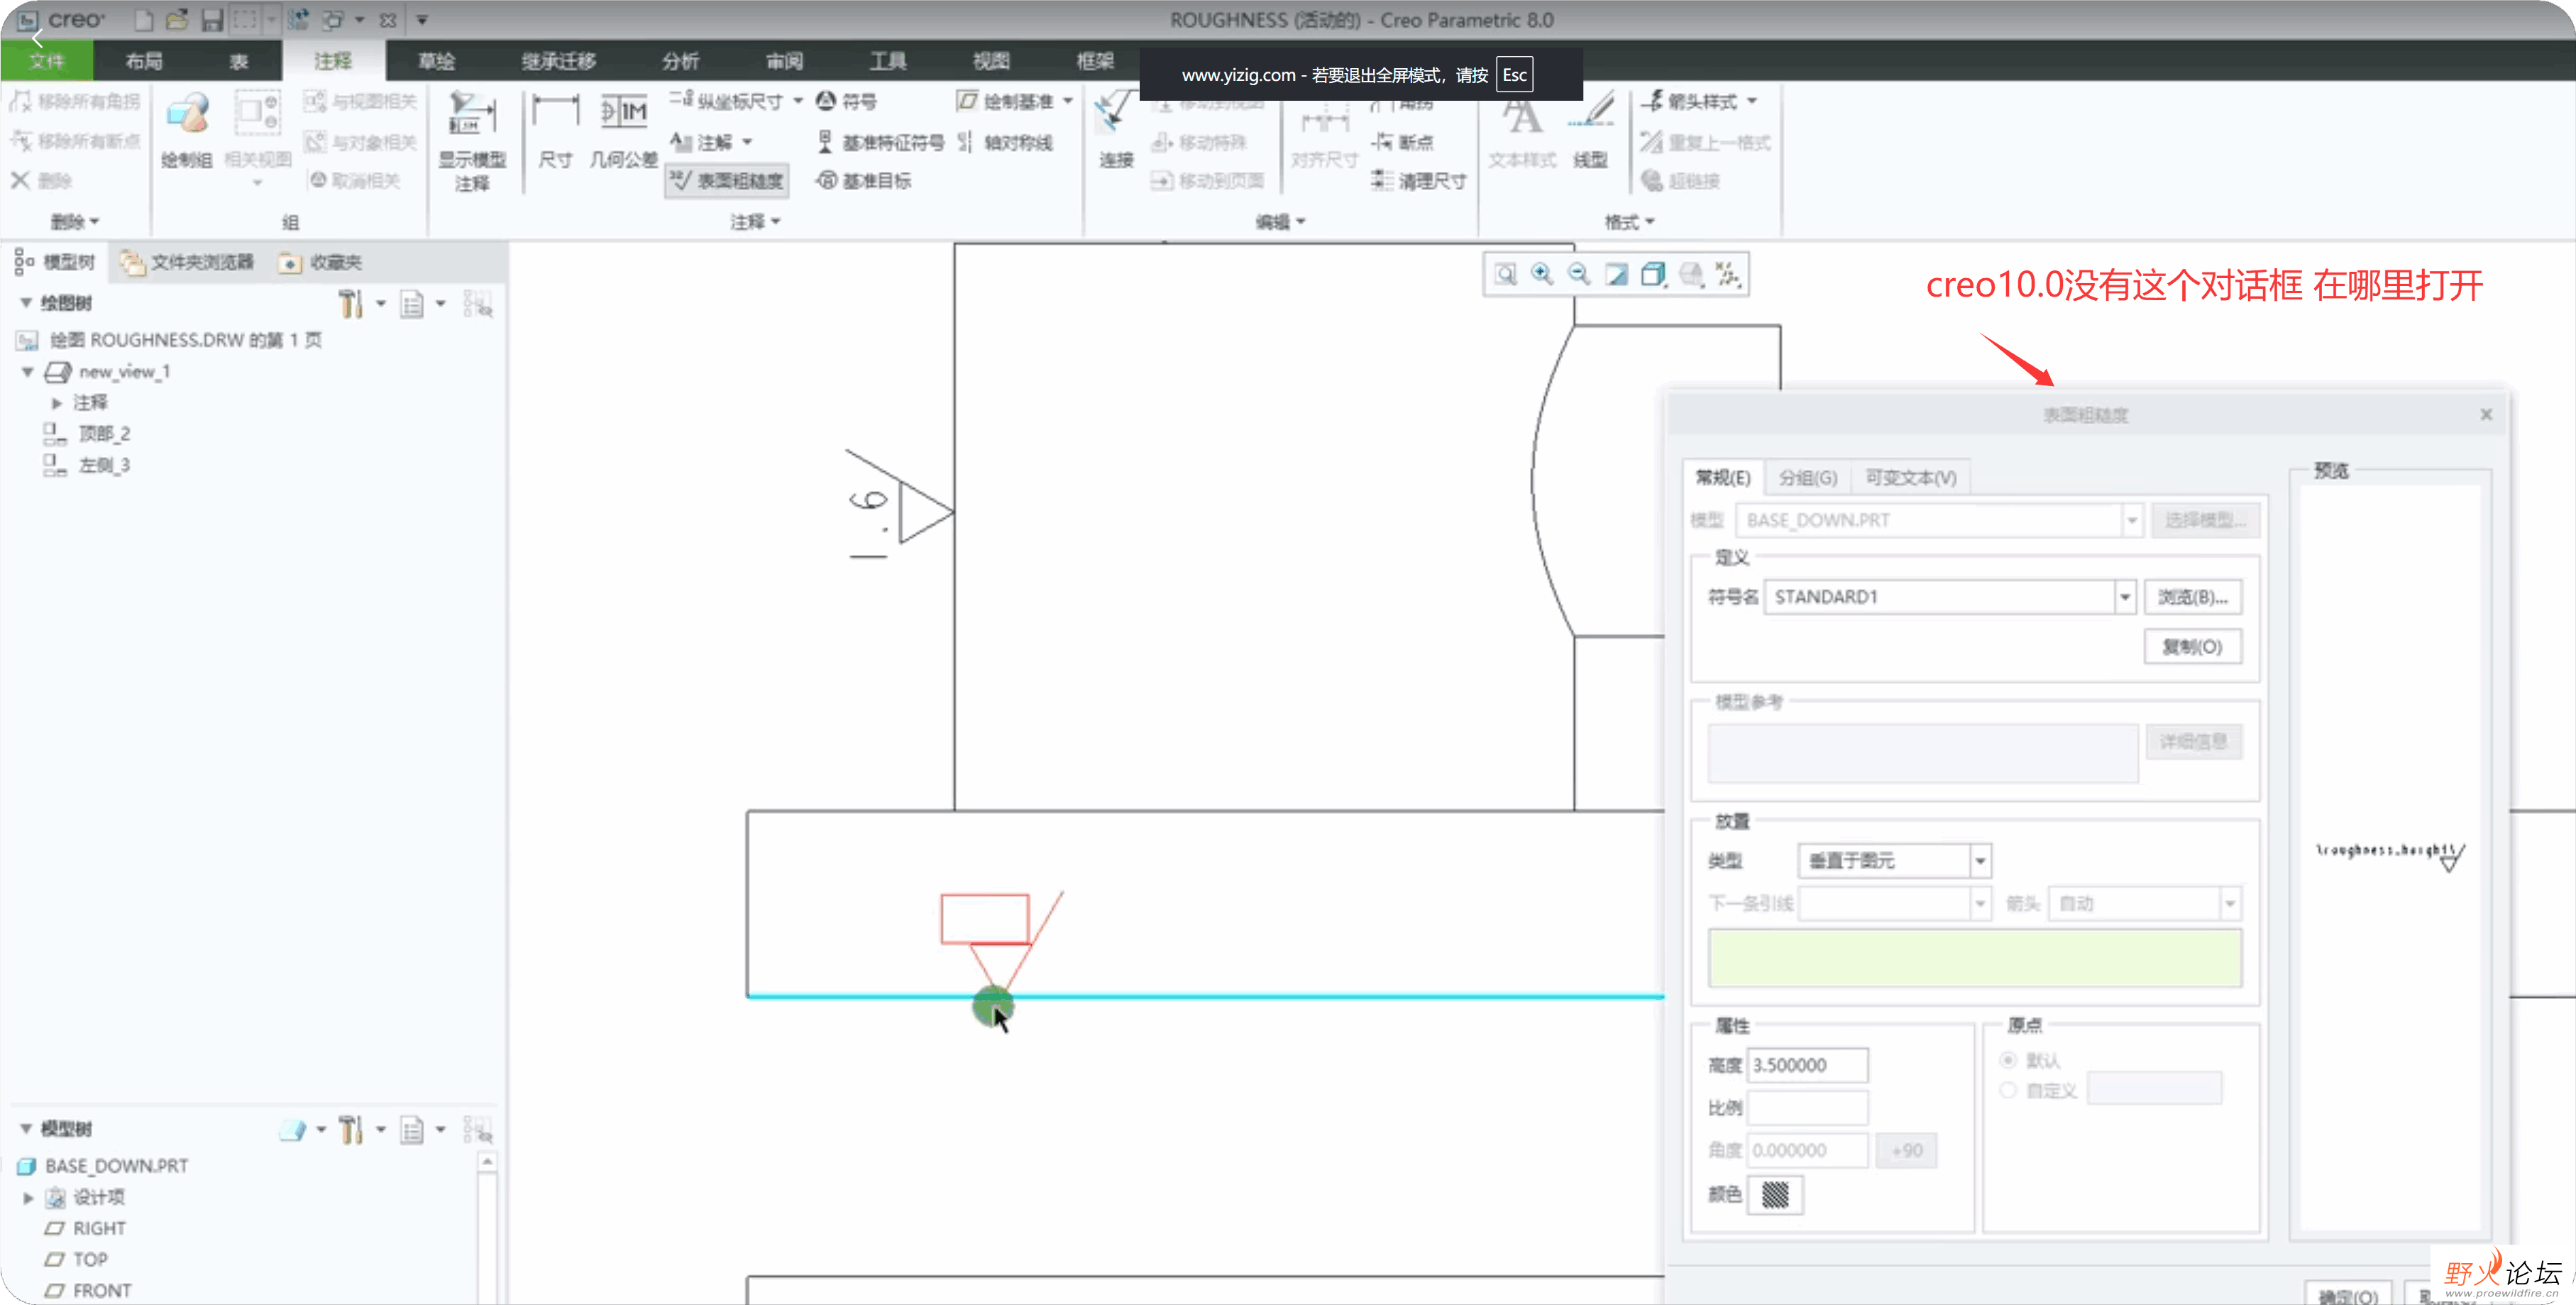Viewport: 2576px width, 1305px height.
Task: Close the Surface Finish (表面粗糙度) dialog
Action: coord(2486,414)
